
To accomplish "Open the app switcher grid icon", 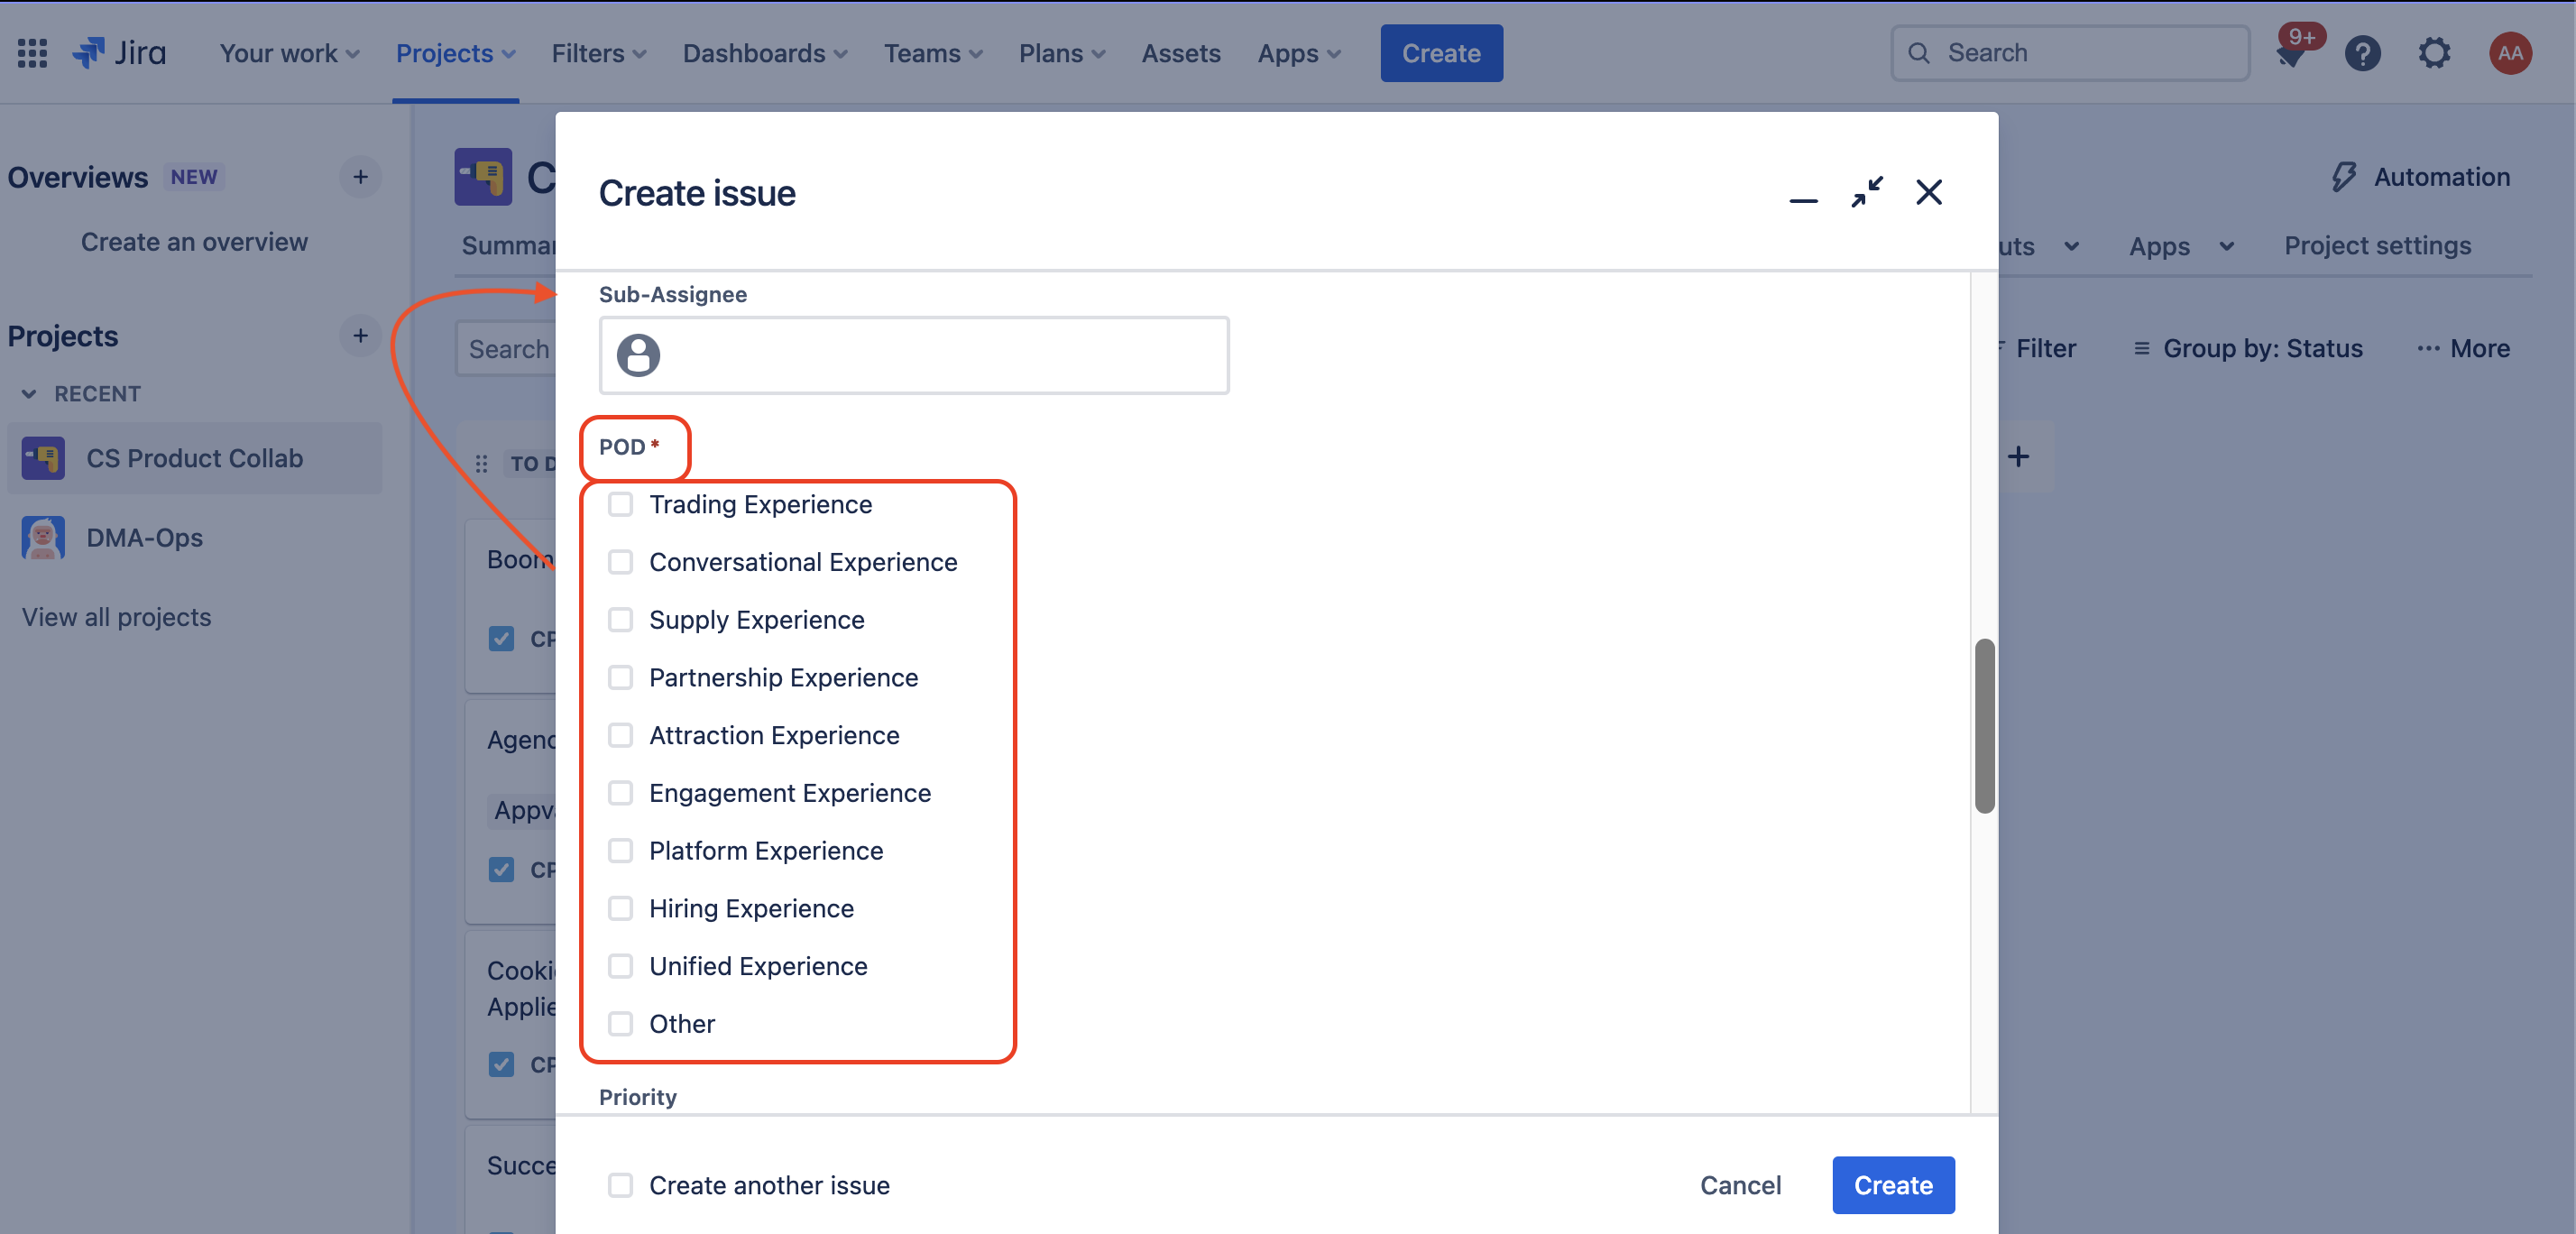I will click(32, 53).
